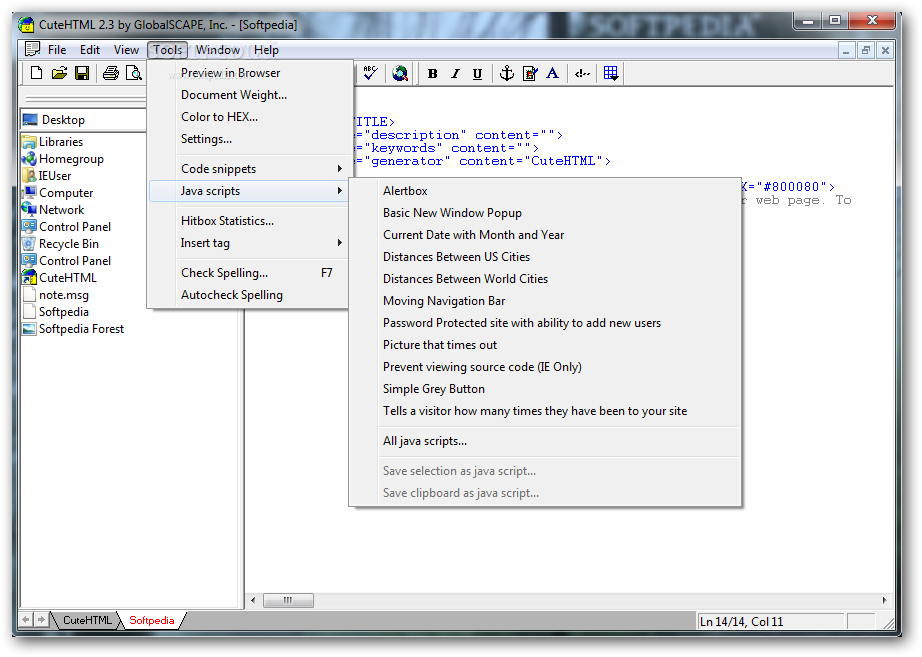Toggle Italic formatting

click(x=455, y=74)
